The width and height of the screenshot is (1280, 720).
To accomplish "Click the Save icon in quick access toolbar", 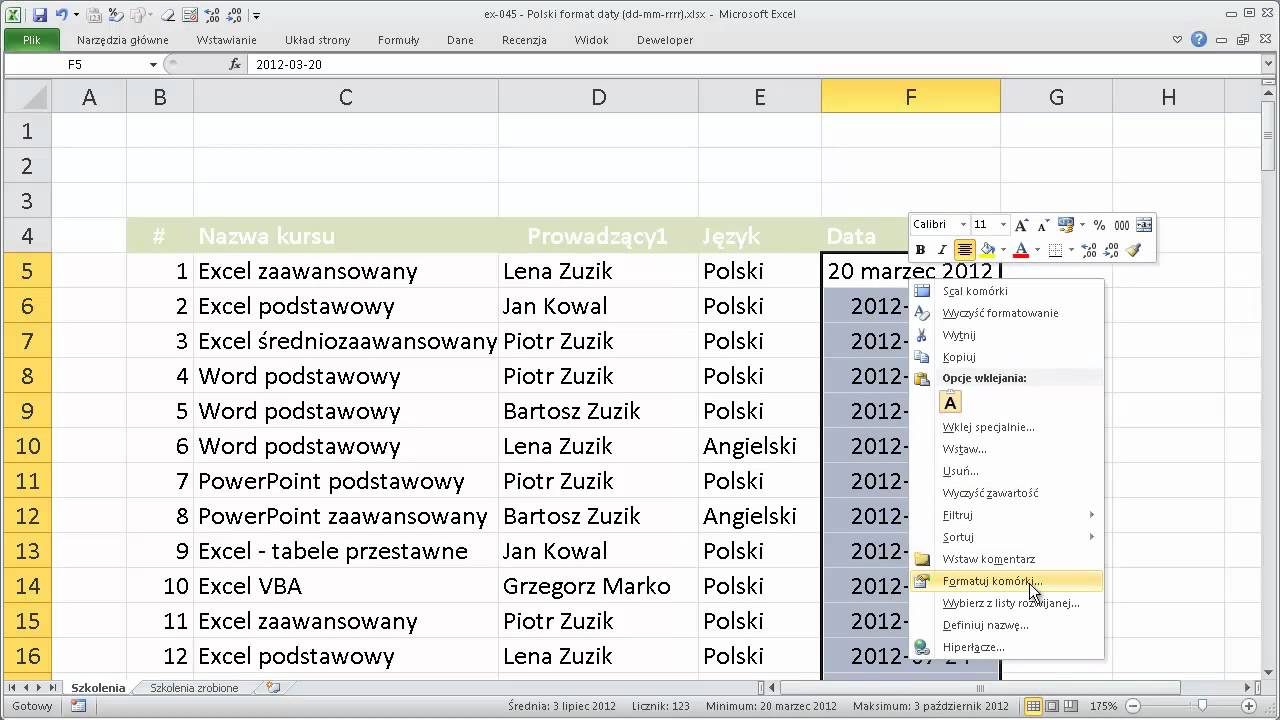I will click(x=40, y=15).
